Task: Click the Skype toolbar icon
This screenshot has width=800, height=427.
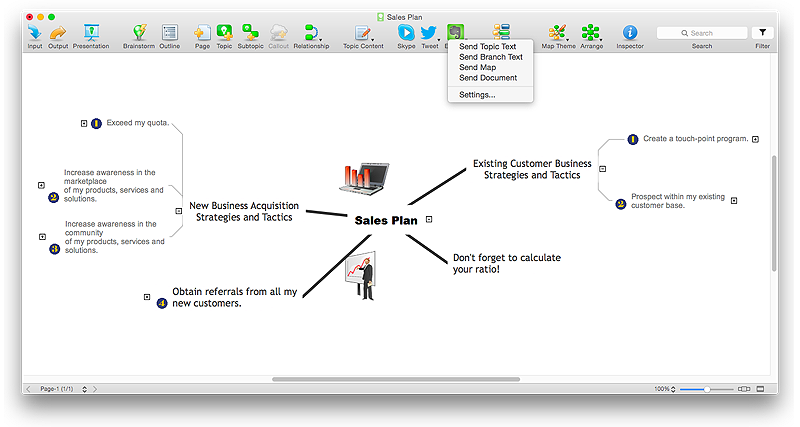Action: click(406, 33)
